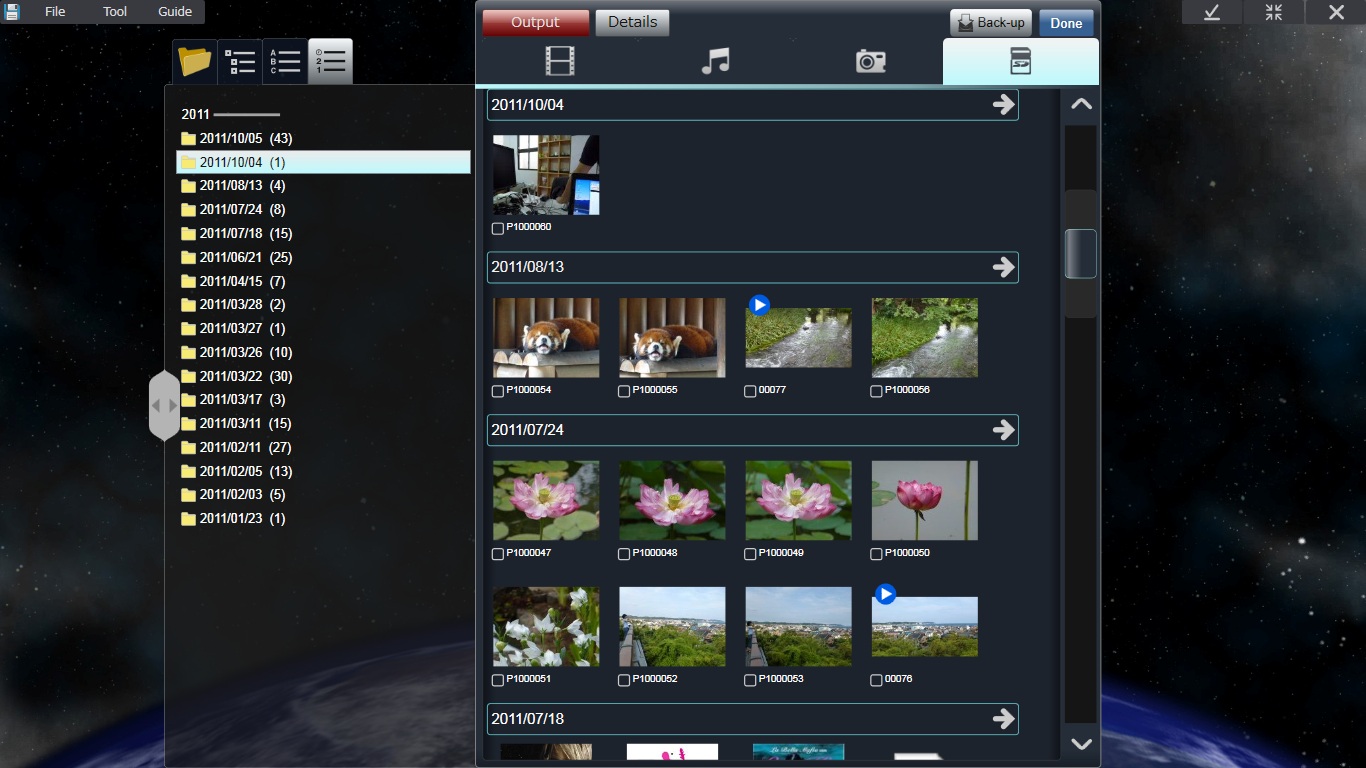This screenshot has height=768, width=1366.
Task: Open the 2011/10/04 group arrow
Action: (1003, 105)
